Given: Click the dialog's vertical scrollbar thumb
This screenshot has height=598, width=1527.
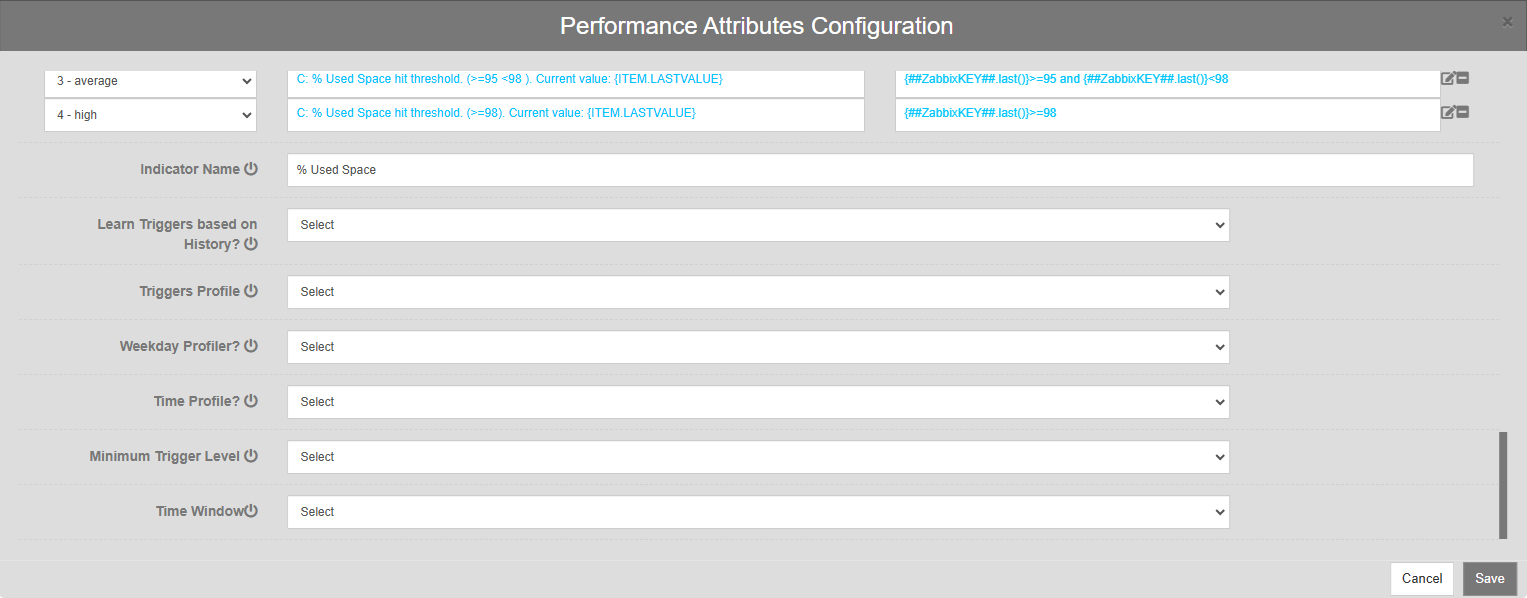Looking at the screenshot, I should [x=1502, y=485].
